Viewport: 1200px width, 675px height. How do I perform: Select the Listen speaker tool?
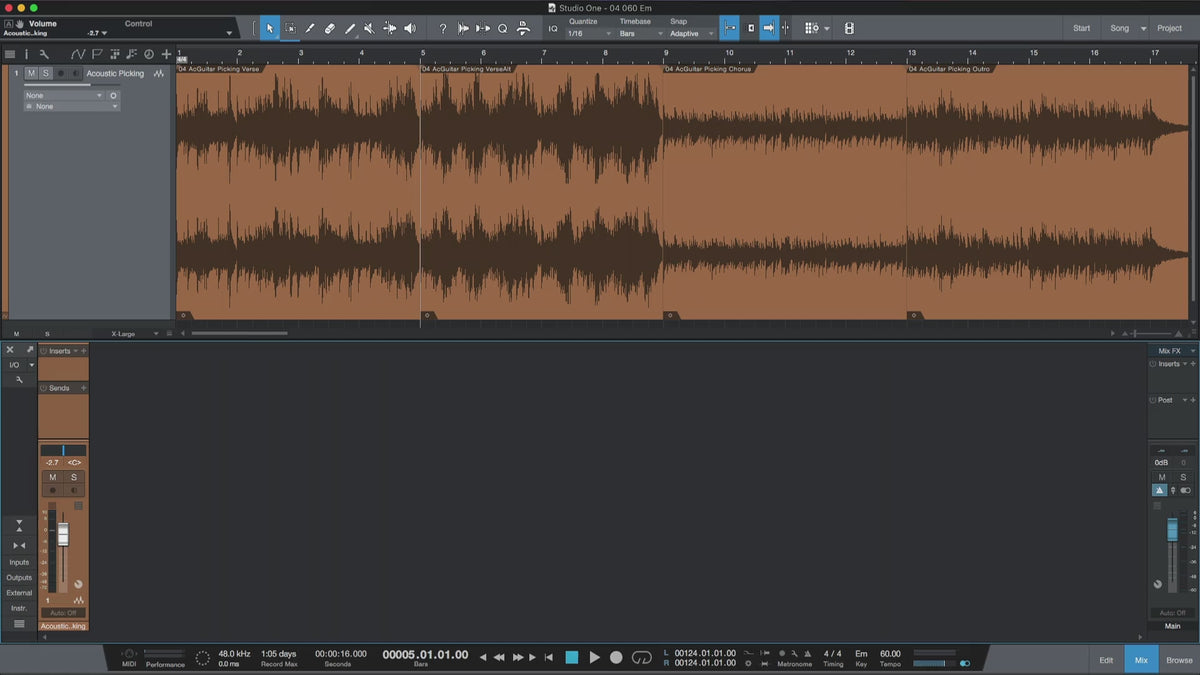pyautogui.click(x=409, y=29)
